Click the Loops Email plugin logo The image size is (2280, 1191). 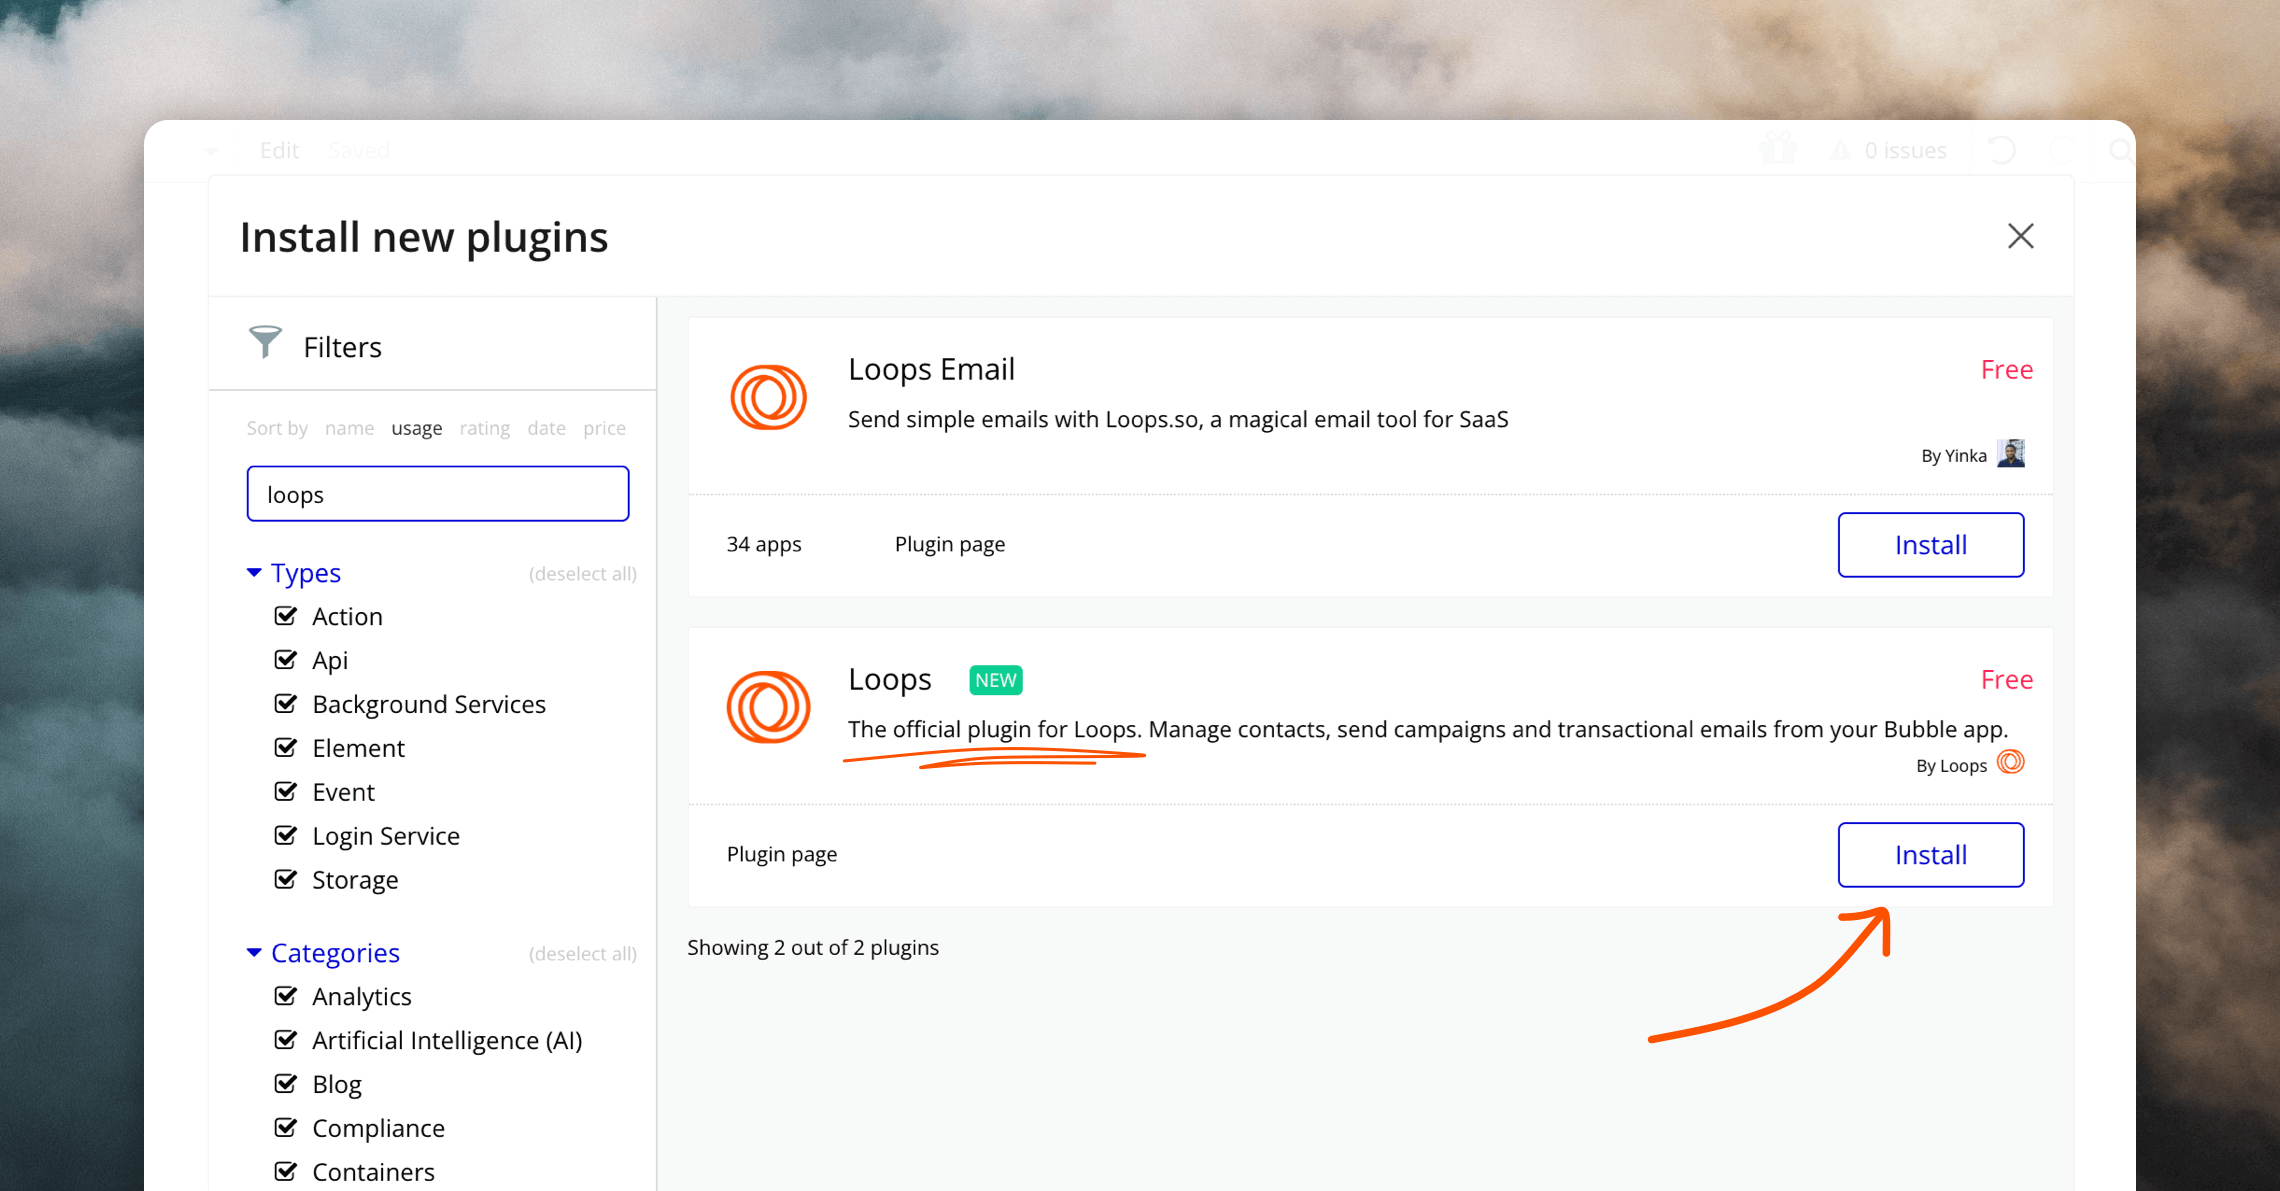[x=768, y=397]
